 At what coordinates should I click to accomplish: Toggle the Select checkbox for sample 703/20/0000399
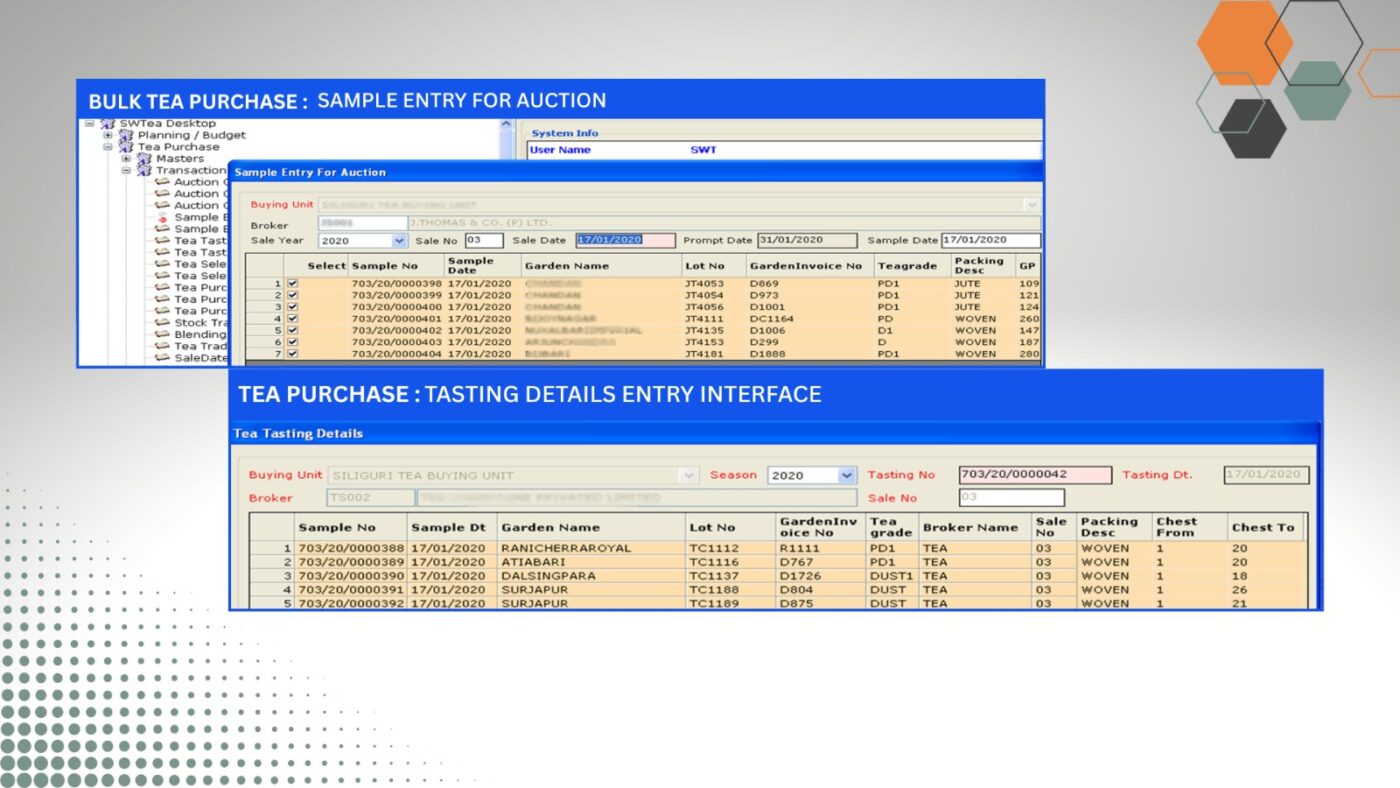(292, 295)
